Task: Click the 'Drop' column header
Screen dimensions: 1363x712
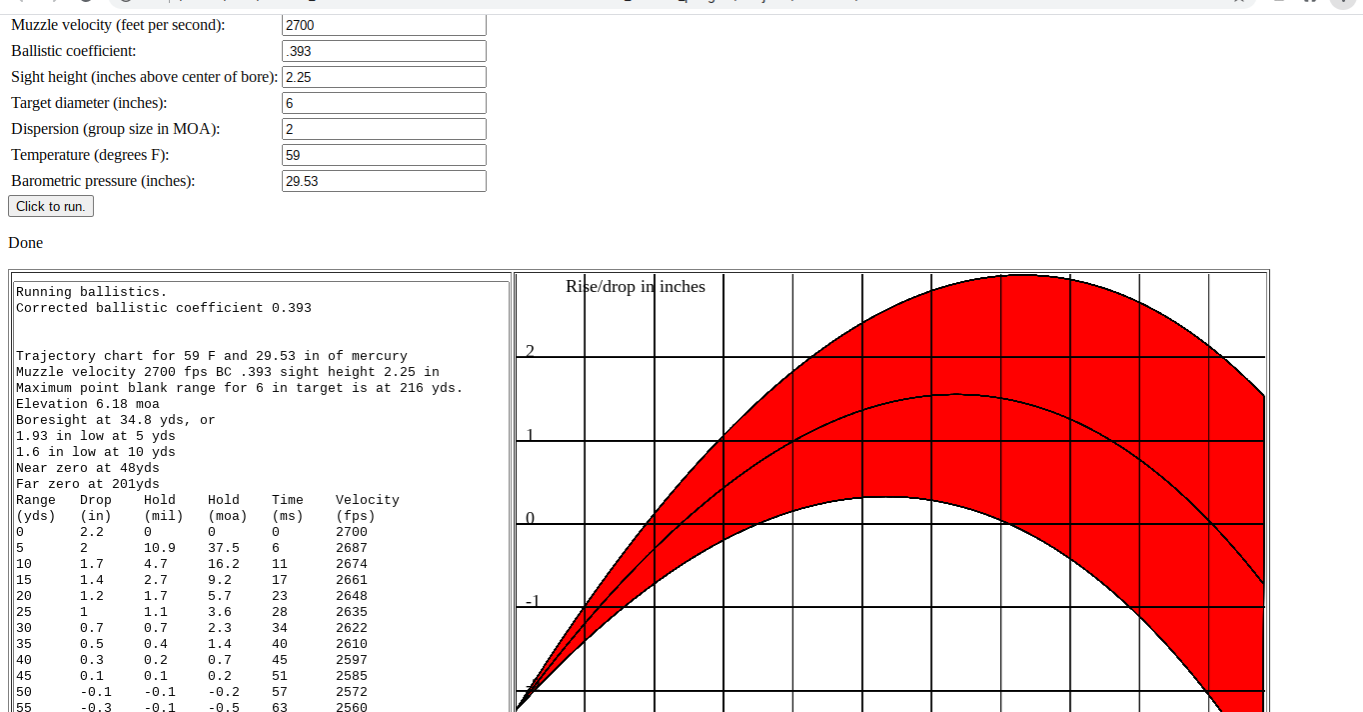Action: click(96, 500)
